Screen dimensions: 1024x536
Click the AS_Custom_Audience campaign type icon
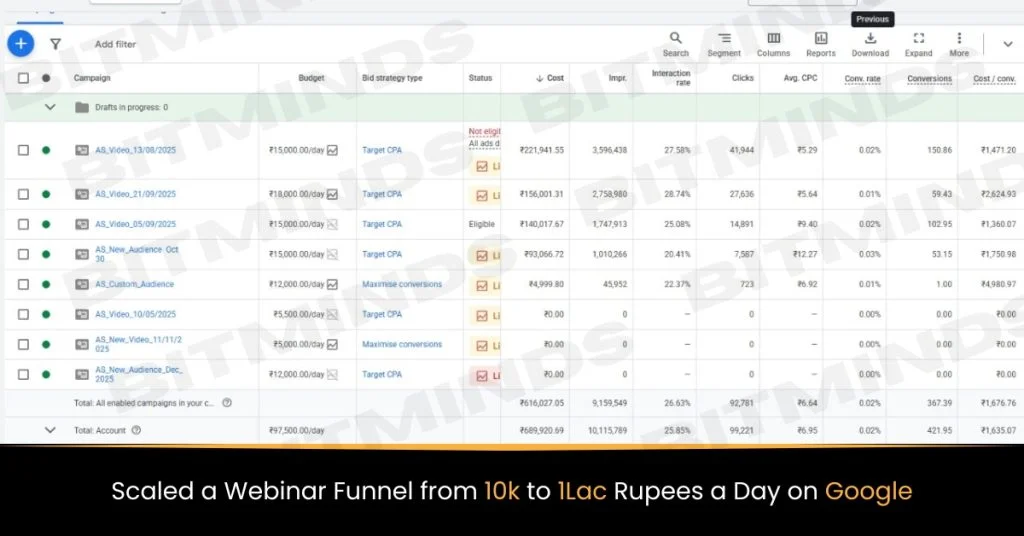coord(82,284)
